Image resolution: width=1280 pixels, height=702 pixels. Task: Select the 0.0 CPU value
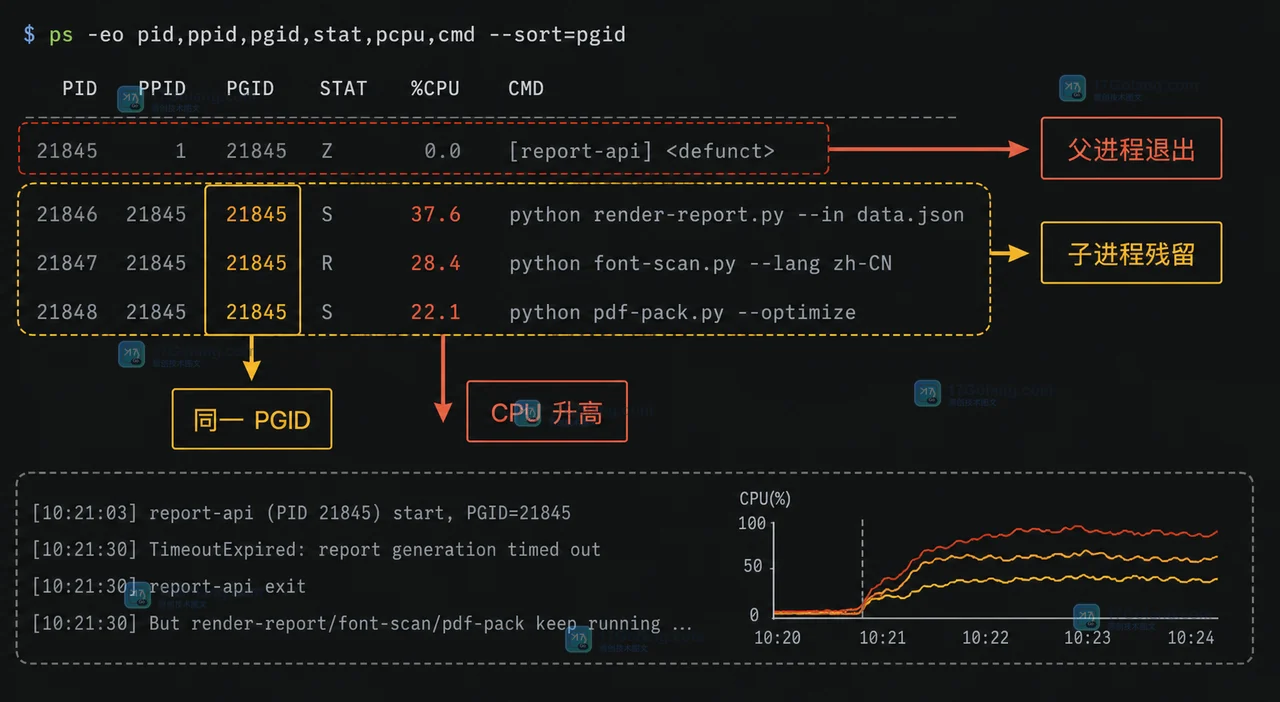(x=442, y=151)
